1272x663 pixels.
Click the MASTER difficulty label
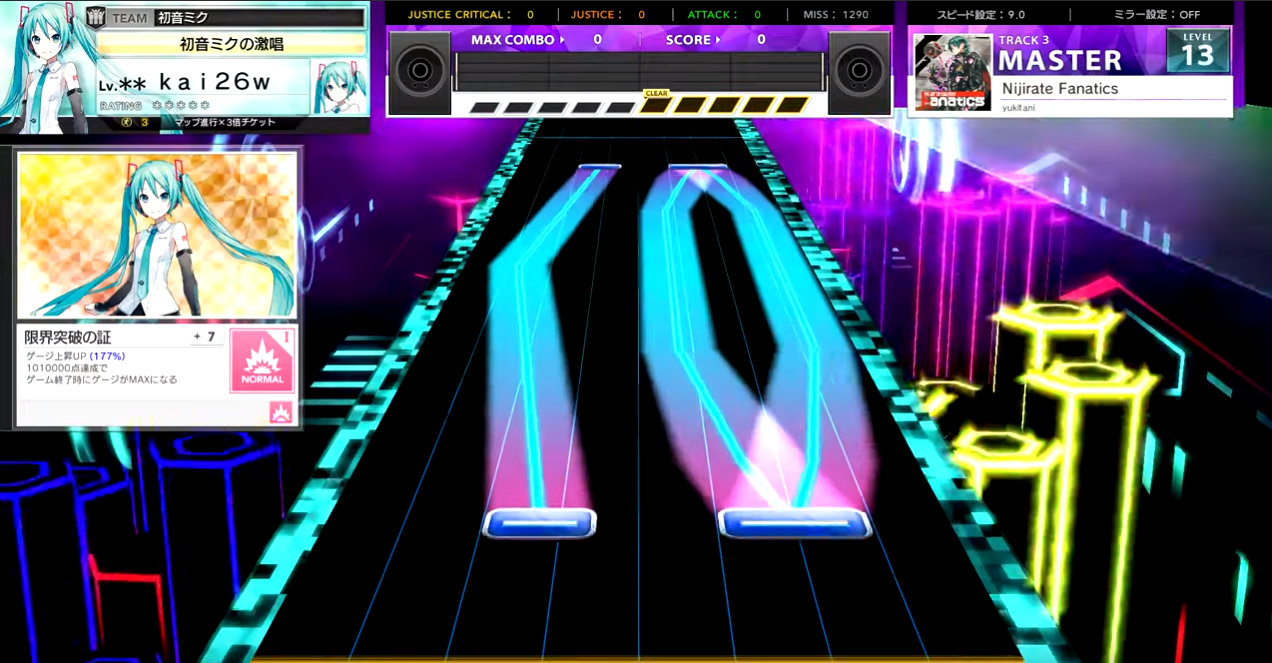(x=1060, y=60)
